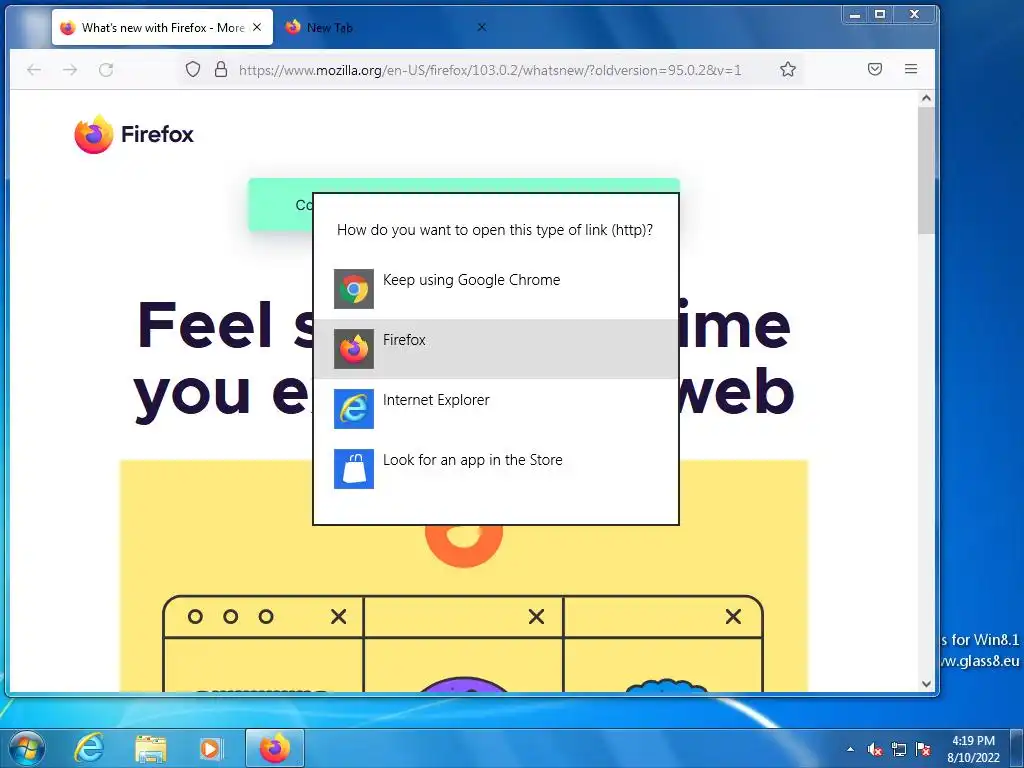Image resolution: width=1024 pixels, height=768 pixels.
Task: Minimize the Firefox window
Action: pos(855,14)
